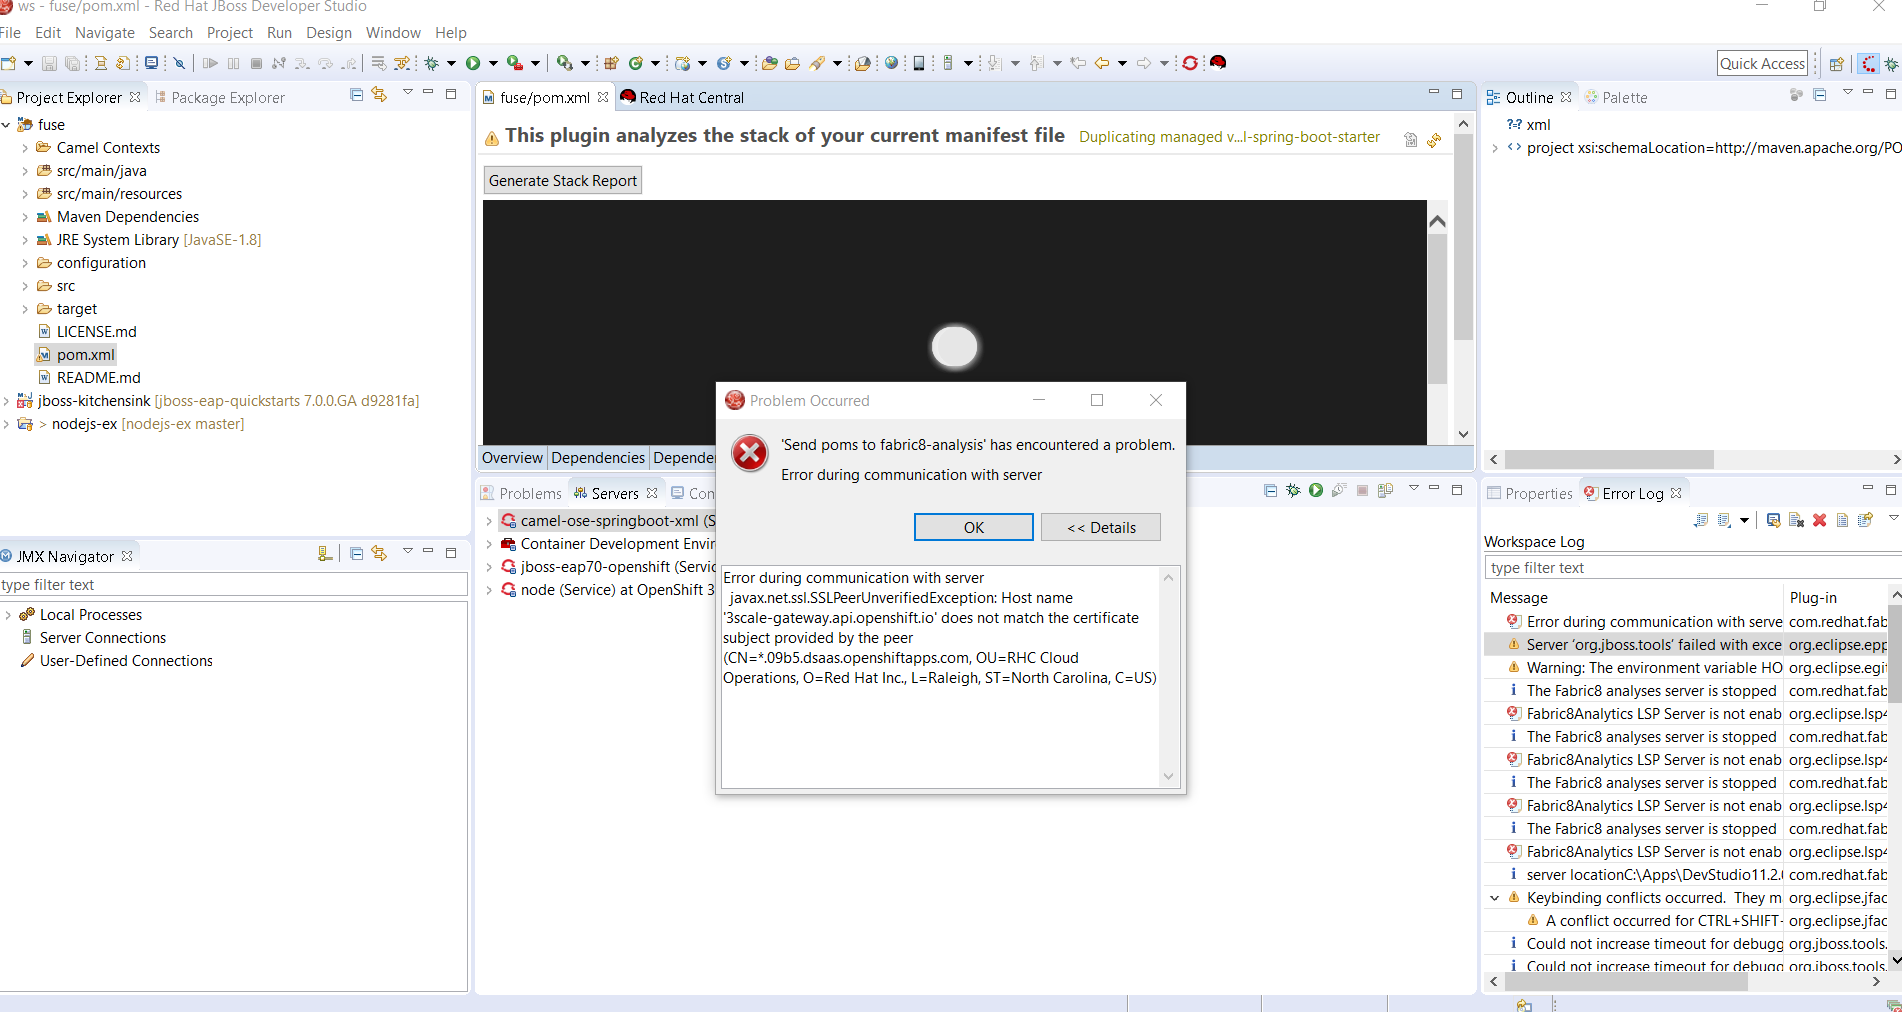
Task: Open View Menu triangle in Project Explorer
Action: (407, 93)
